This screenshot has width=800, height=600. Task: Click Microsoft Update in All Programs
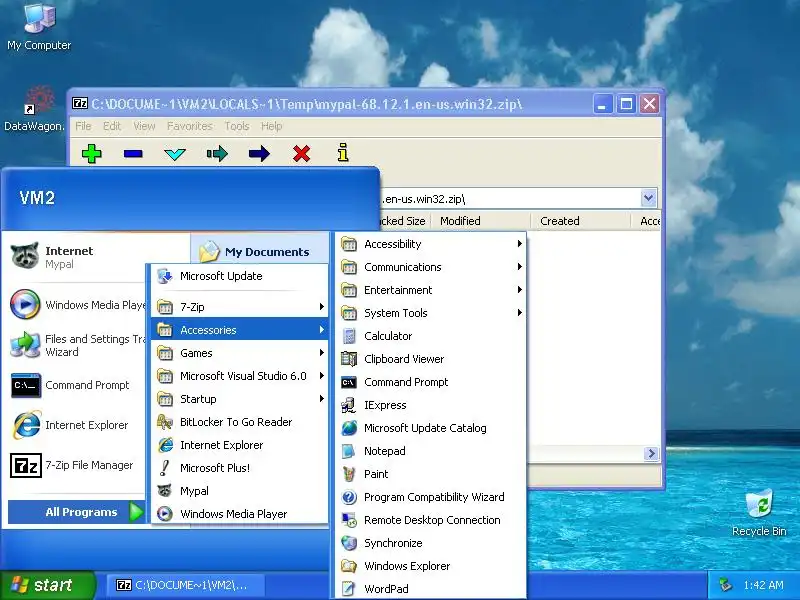[x=239, y=276]
